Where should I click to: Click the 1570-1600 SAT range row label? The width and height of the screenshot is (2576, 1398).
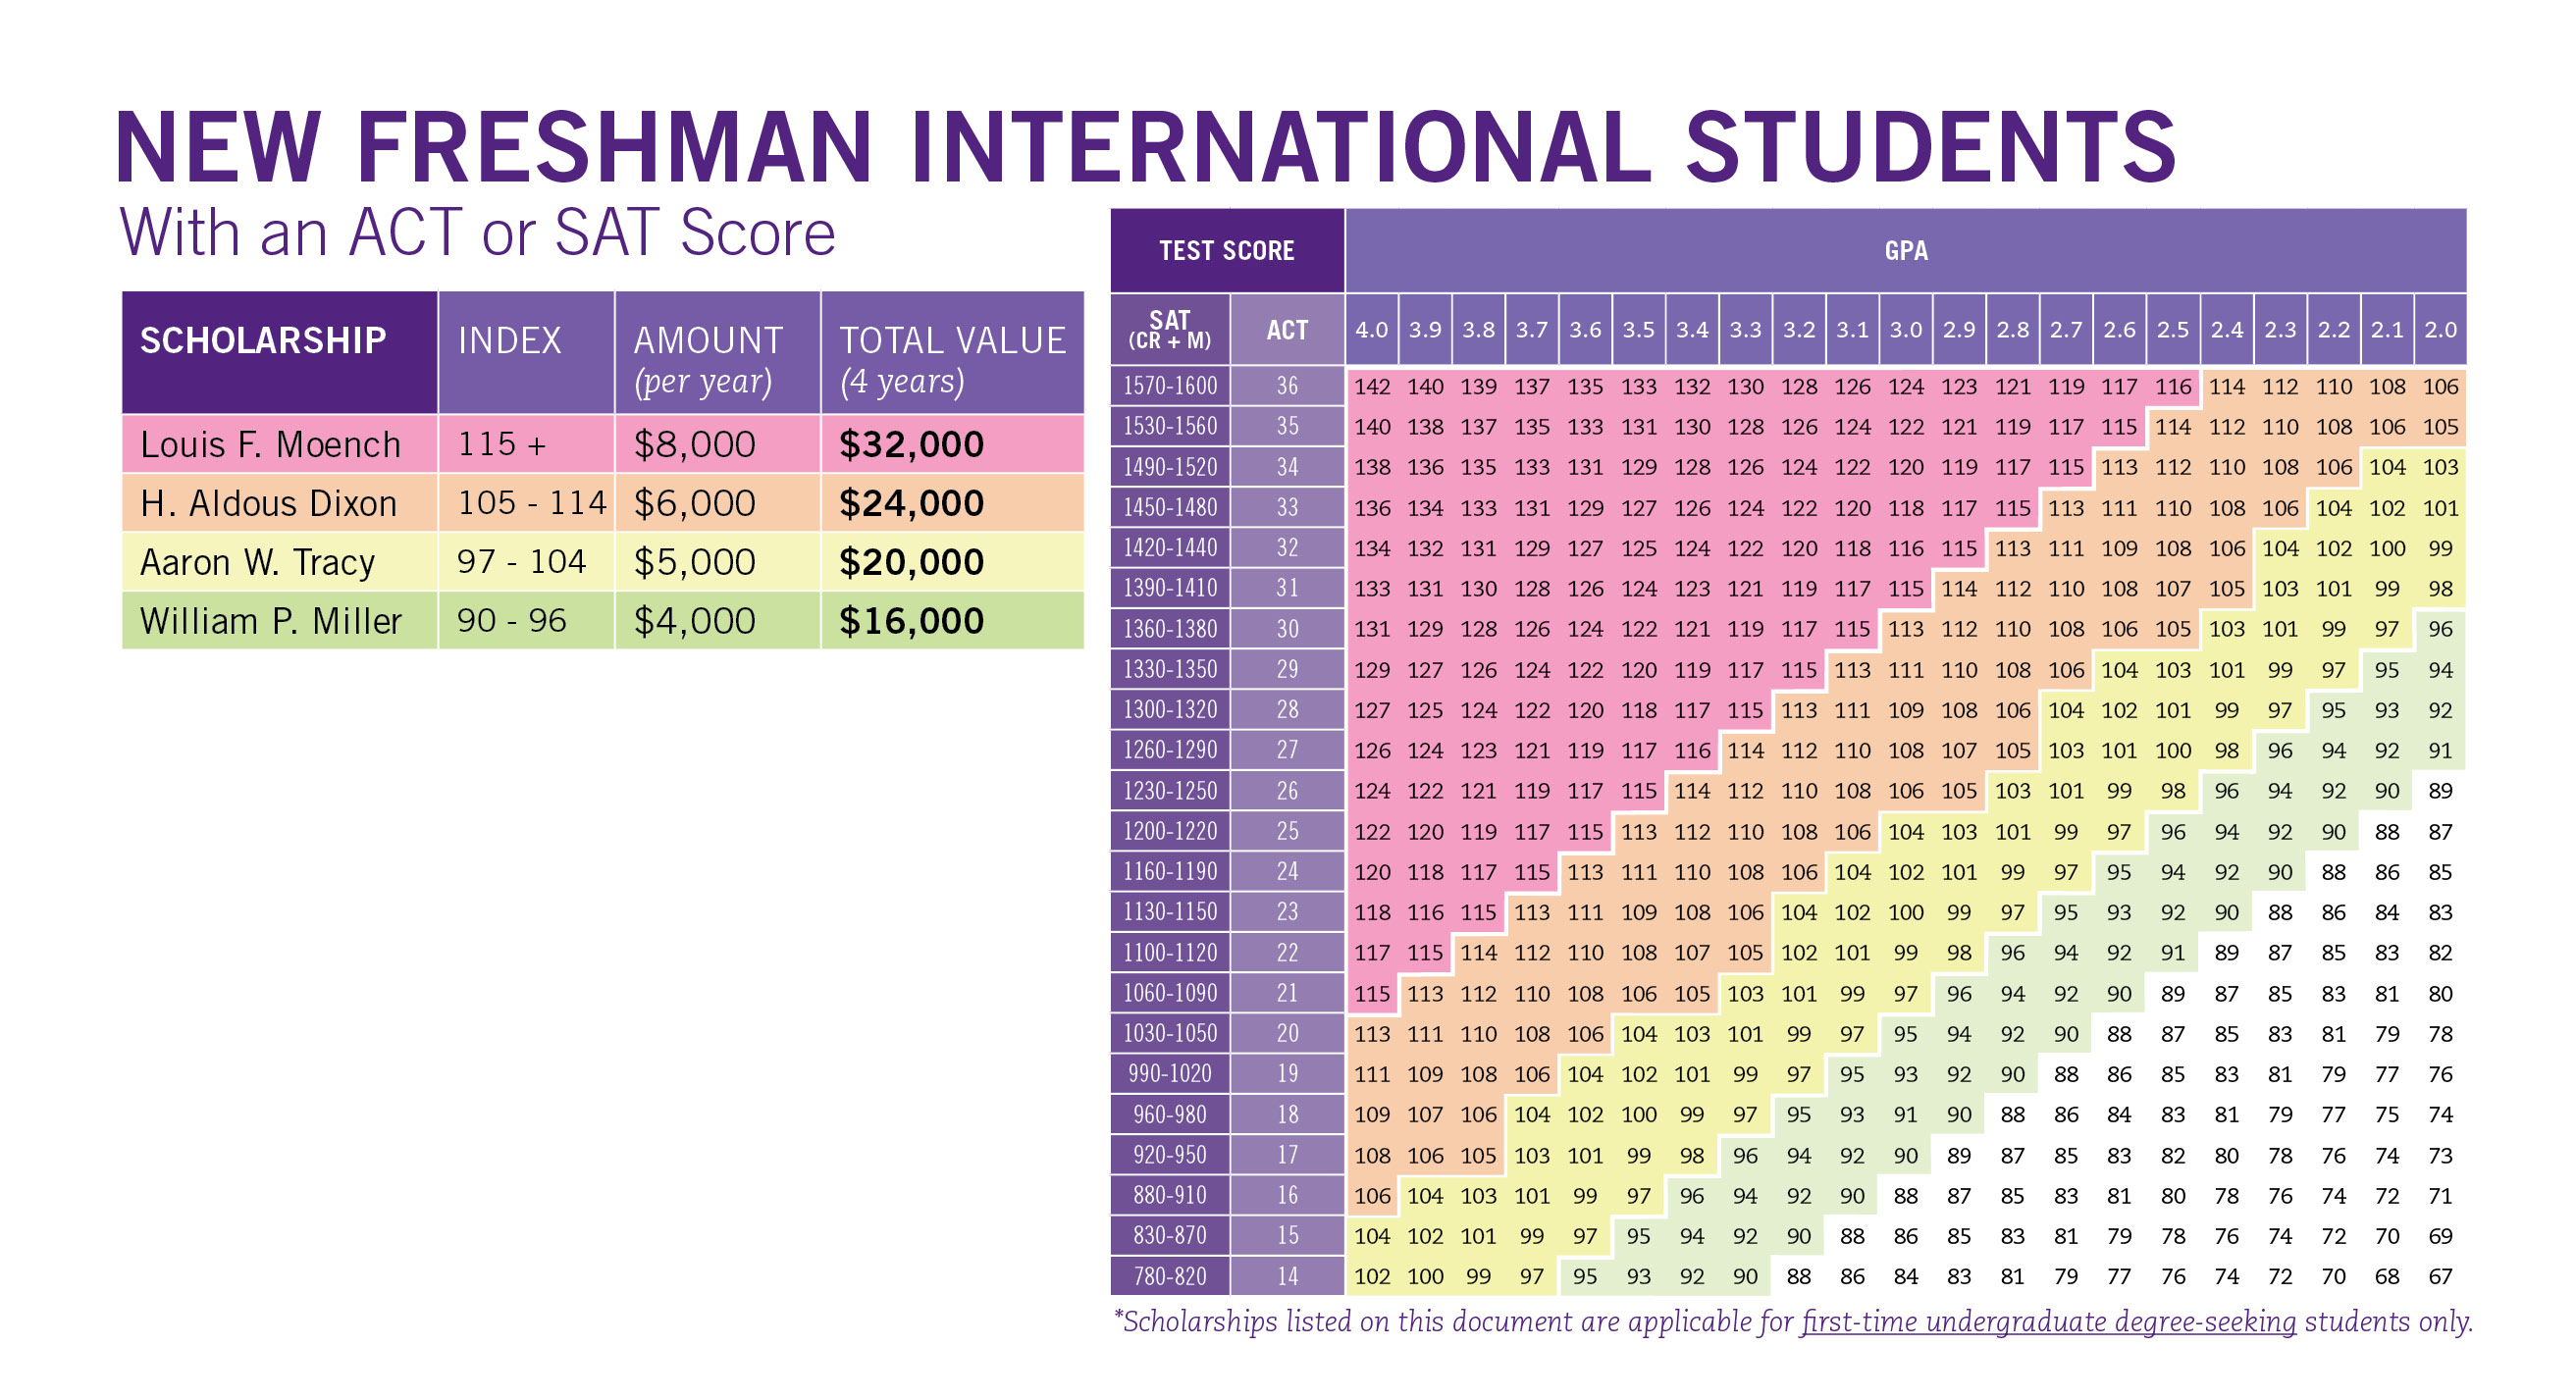click(1169, 386)
